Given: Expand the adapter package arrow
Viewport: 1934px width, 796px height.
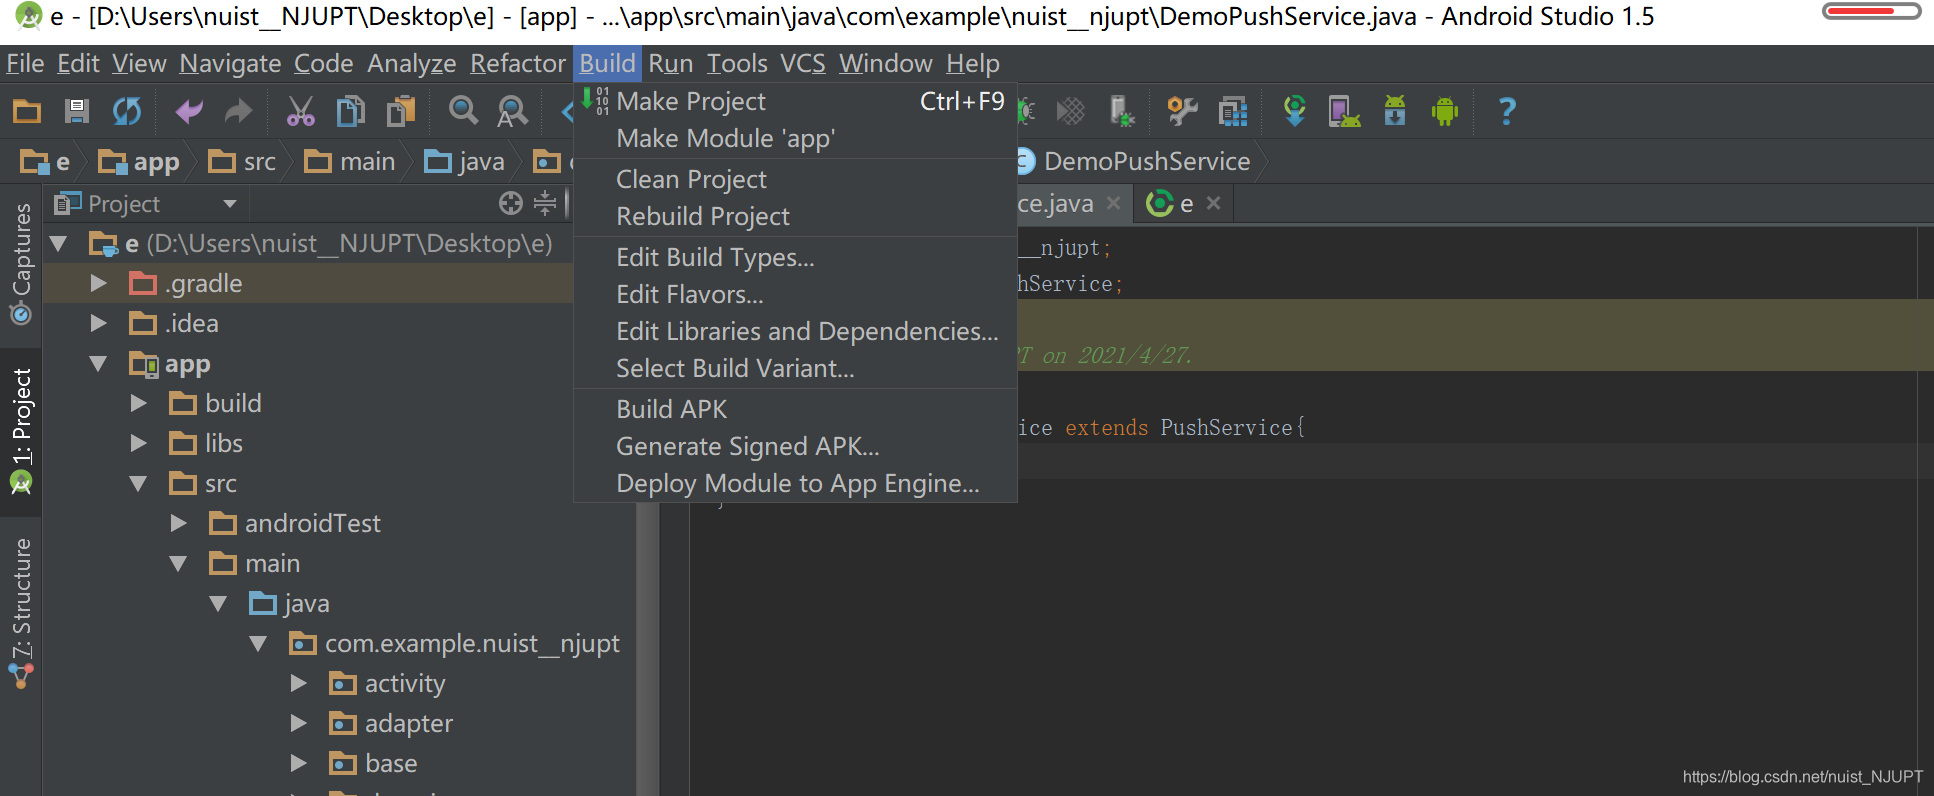Looking at the screenshot, I should click(299, 724).
